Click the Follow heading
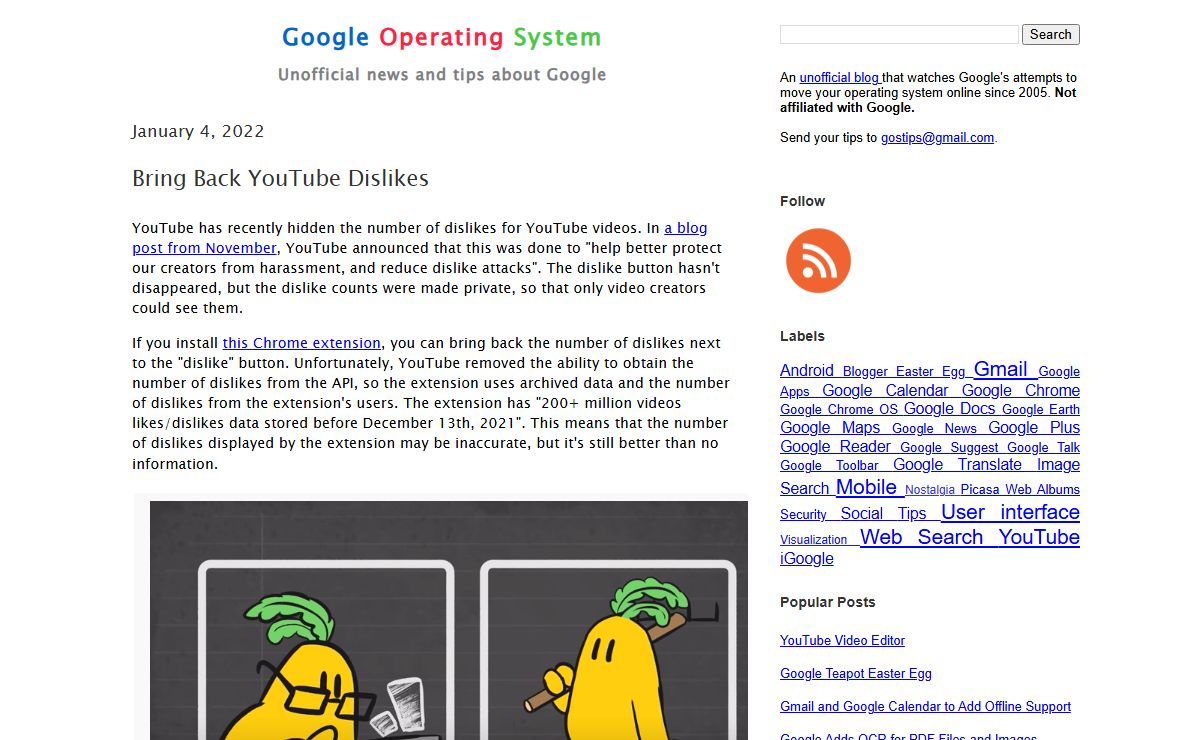 [802, 201]
